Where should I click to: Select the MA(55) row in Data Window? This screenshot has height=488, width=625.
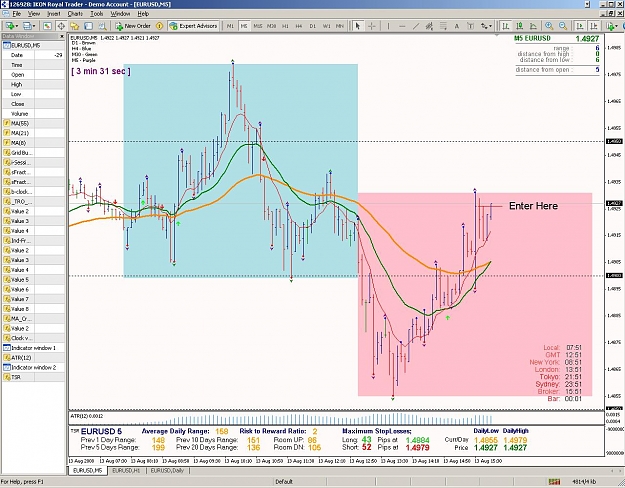pos(33,123)
